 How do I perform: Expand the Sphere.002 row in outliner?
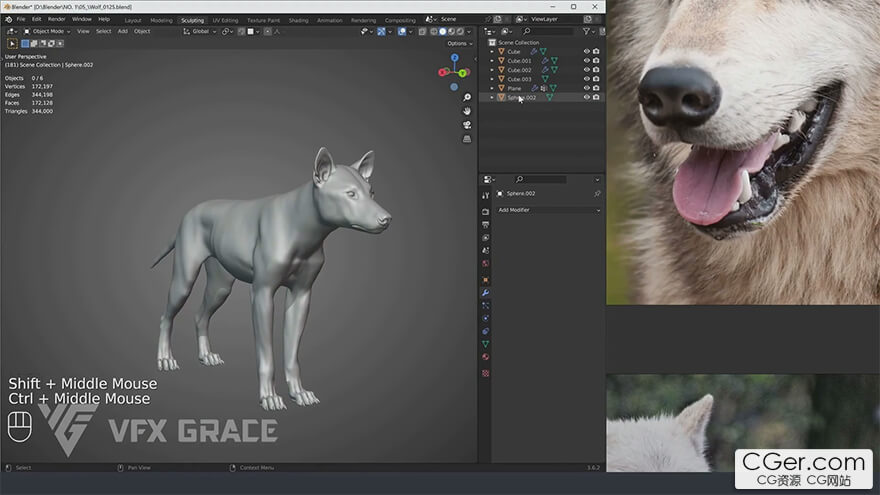(x=492, y=97)
